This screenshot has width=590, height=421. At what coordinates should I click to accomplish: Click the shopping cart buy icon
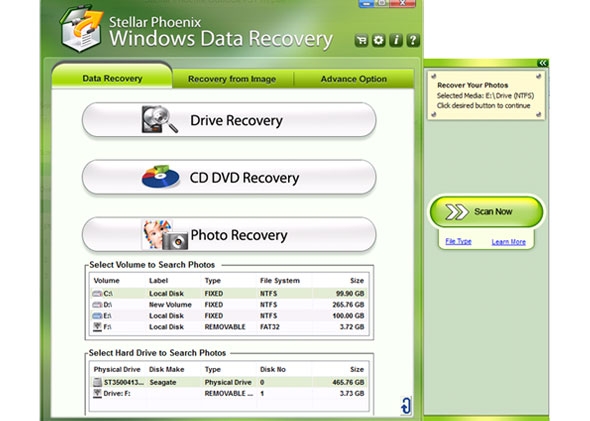click(361, 40)
